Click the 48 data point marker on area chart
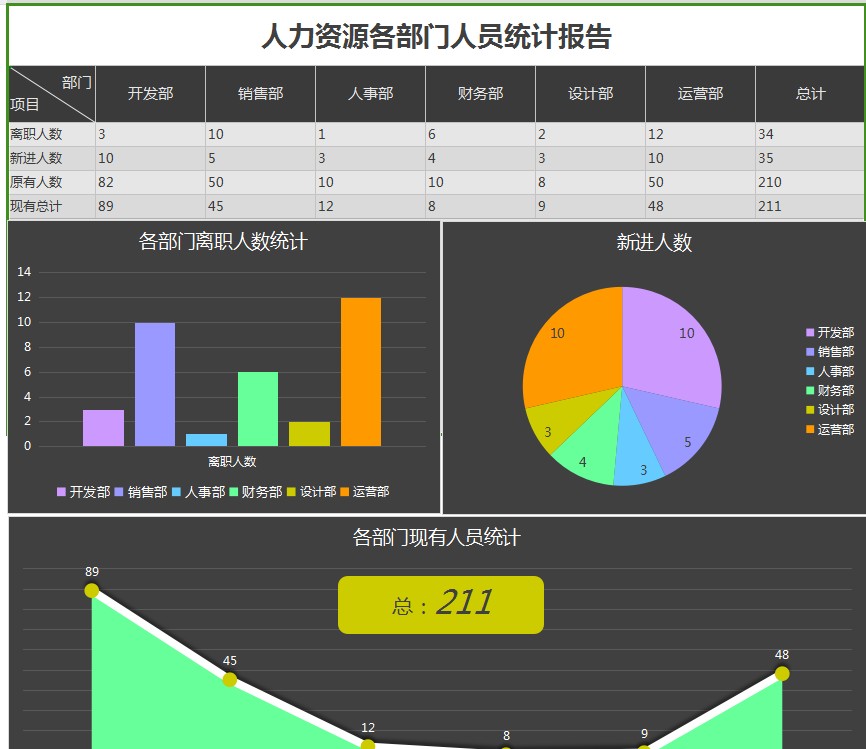The height and width of the screenshot is (749, 866). 782,674
